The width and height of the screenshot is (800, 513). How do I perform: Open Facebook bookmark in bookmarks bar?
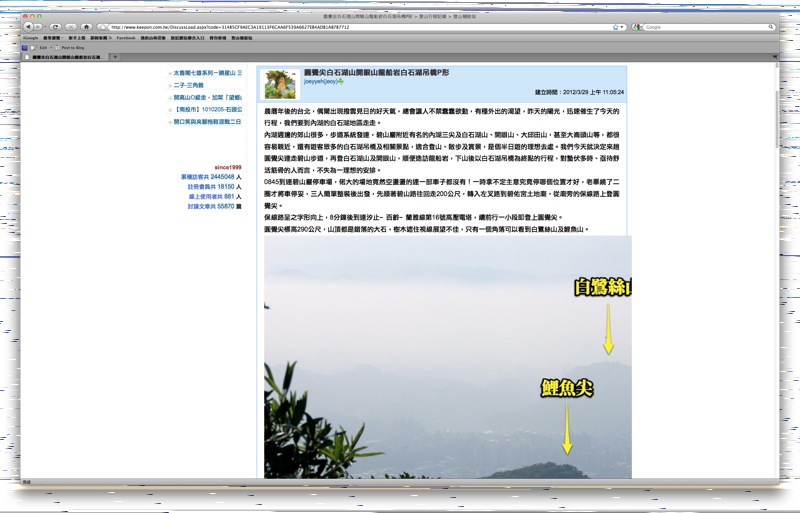click(x=126, y=38)
